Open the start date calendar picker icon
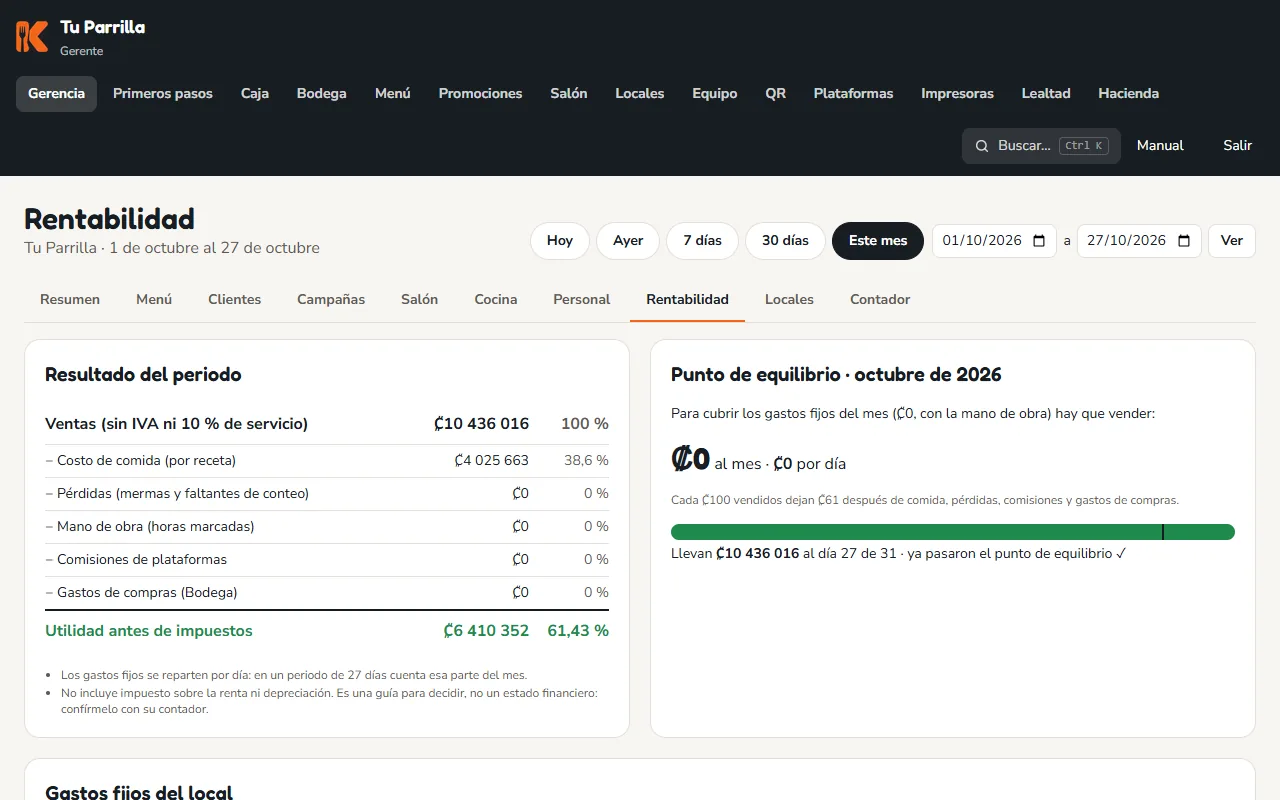This screenshot has height=800, width=1280. (x=1039, y=241)
